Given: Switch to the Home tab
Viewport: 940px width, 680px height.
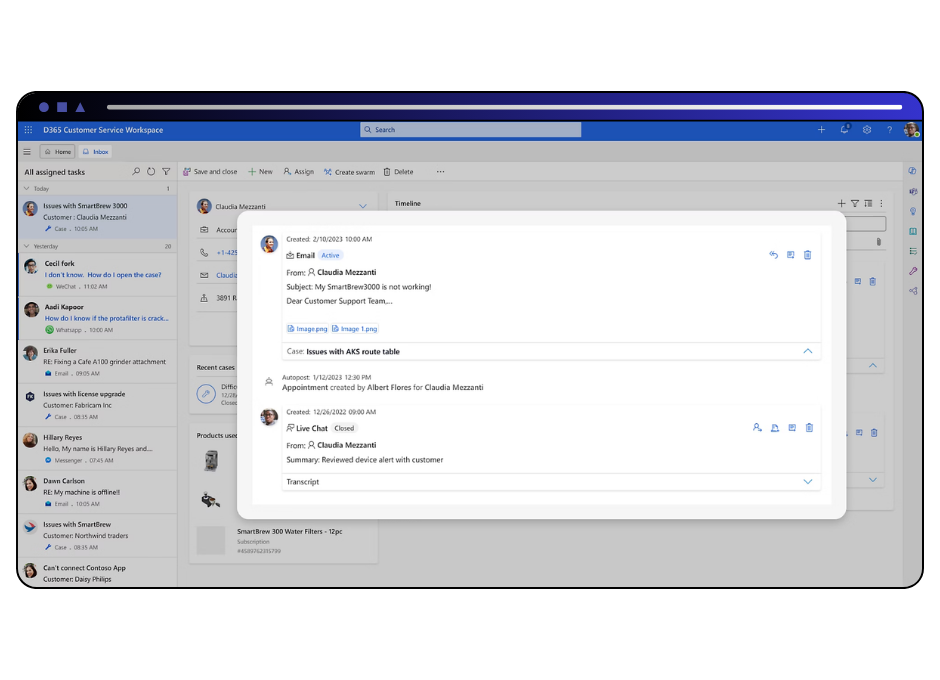Looking at the screenshot, I should 57,152.
